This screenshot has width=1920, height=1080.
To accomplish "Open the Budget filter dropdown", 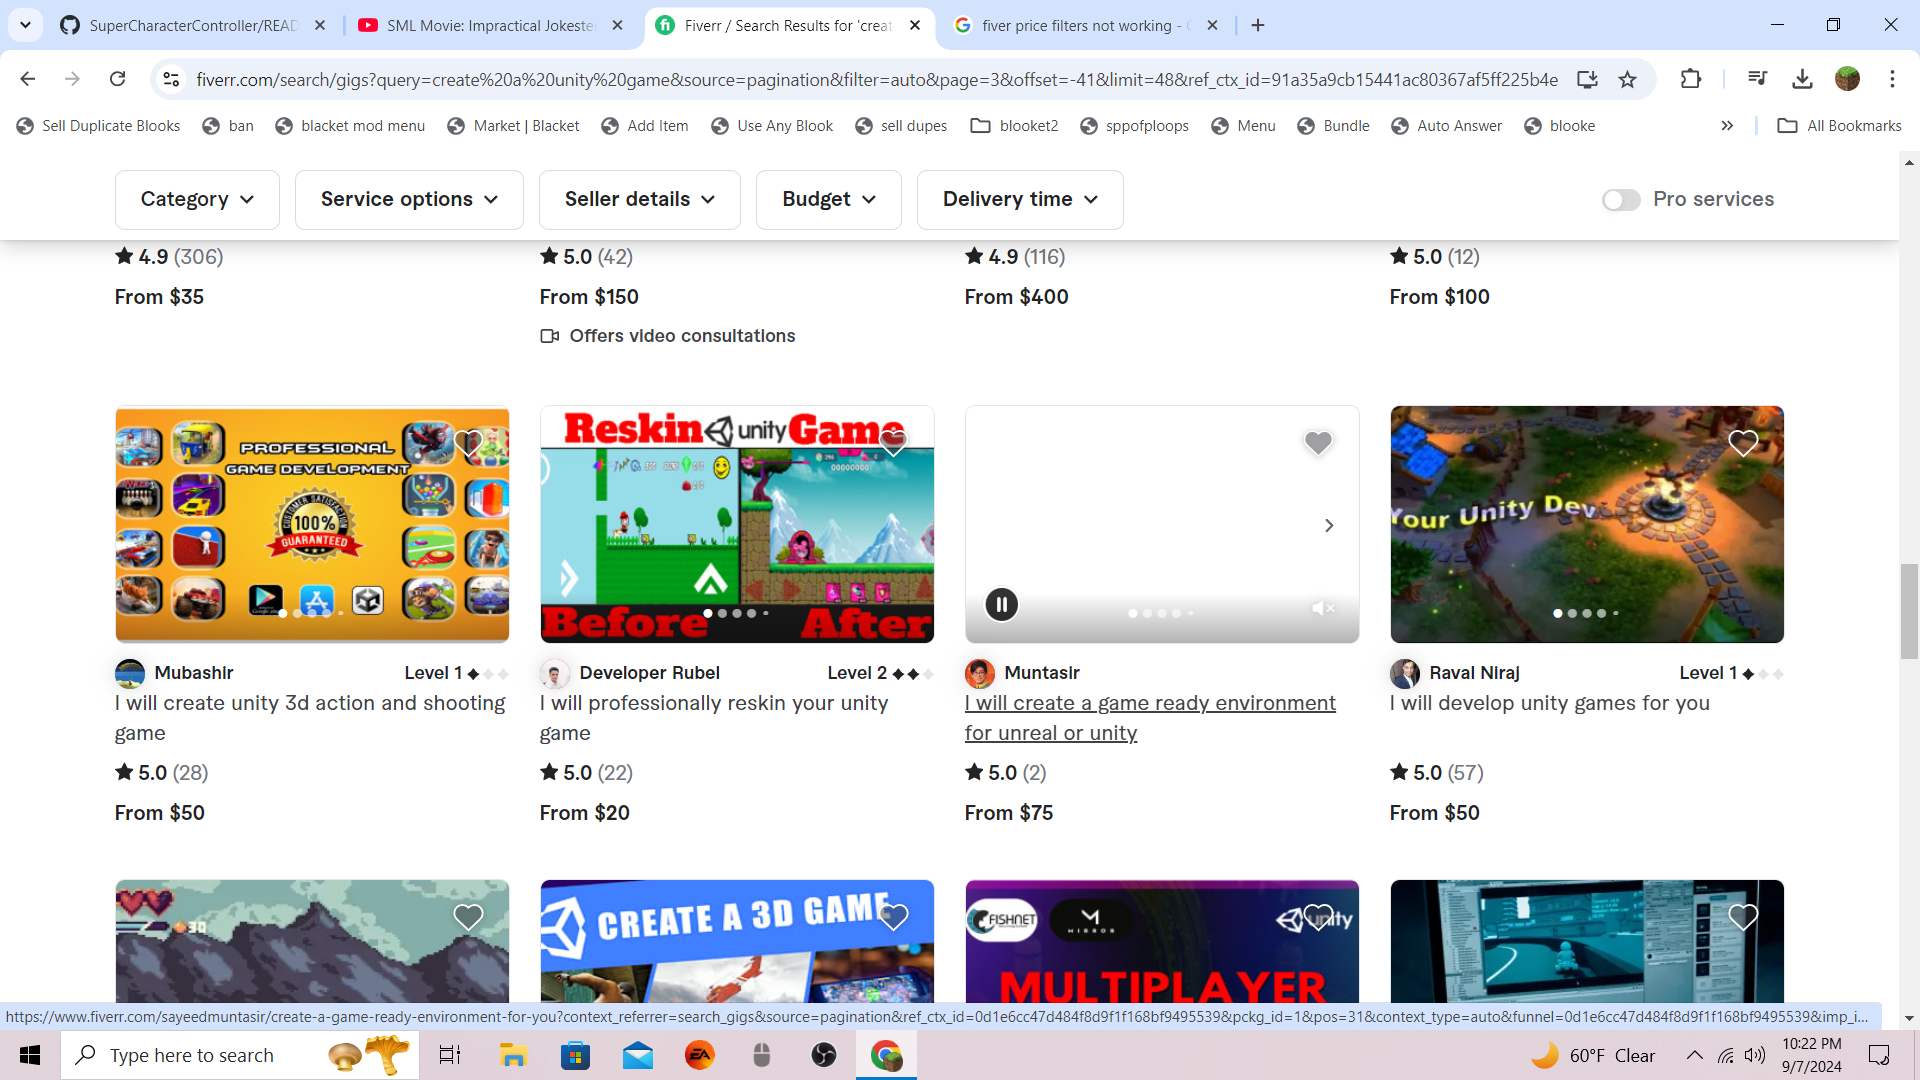I will 828,200.
